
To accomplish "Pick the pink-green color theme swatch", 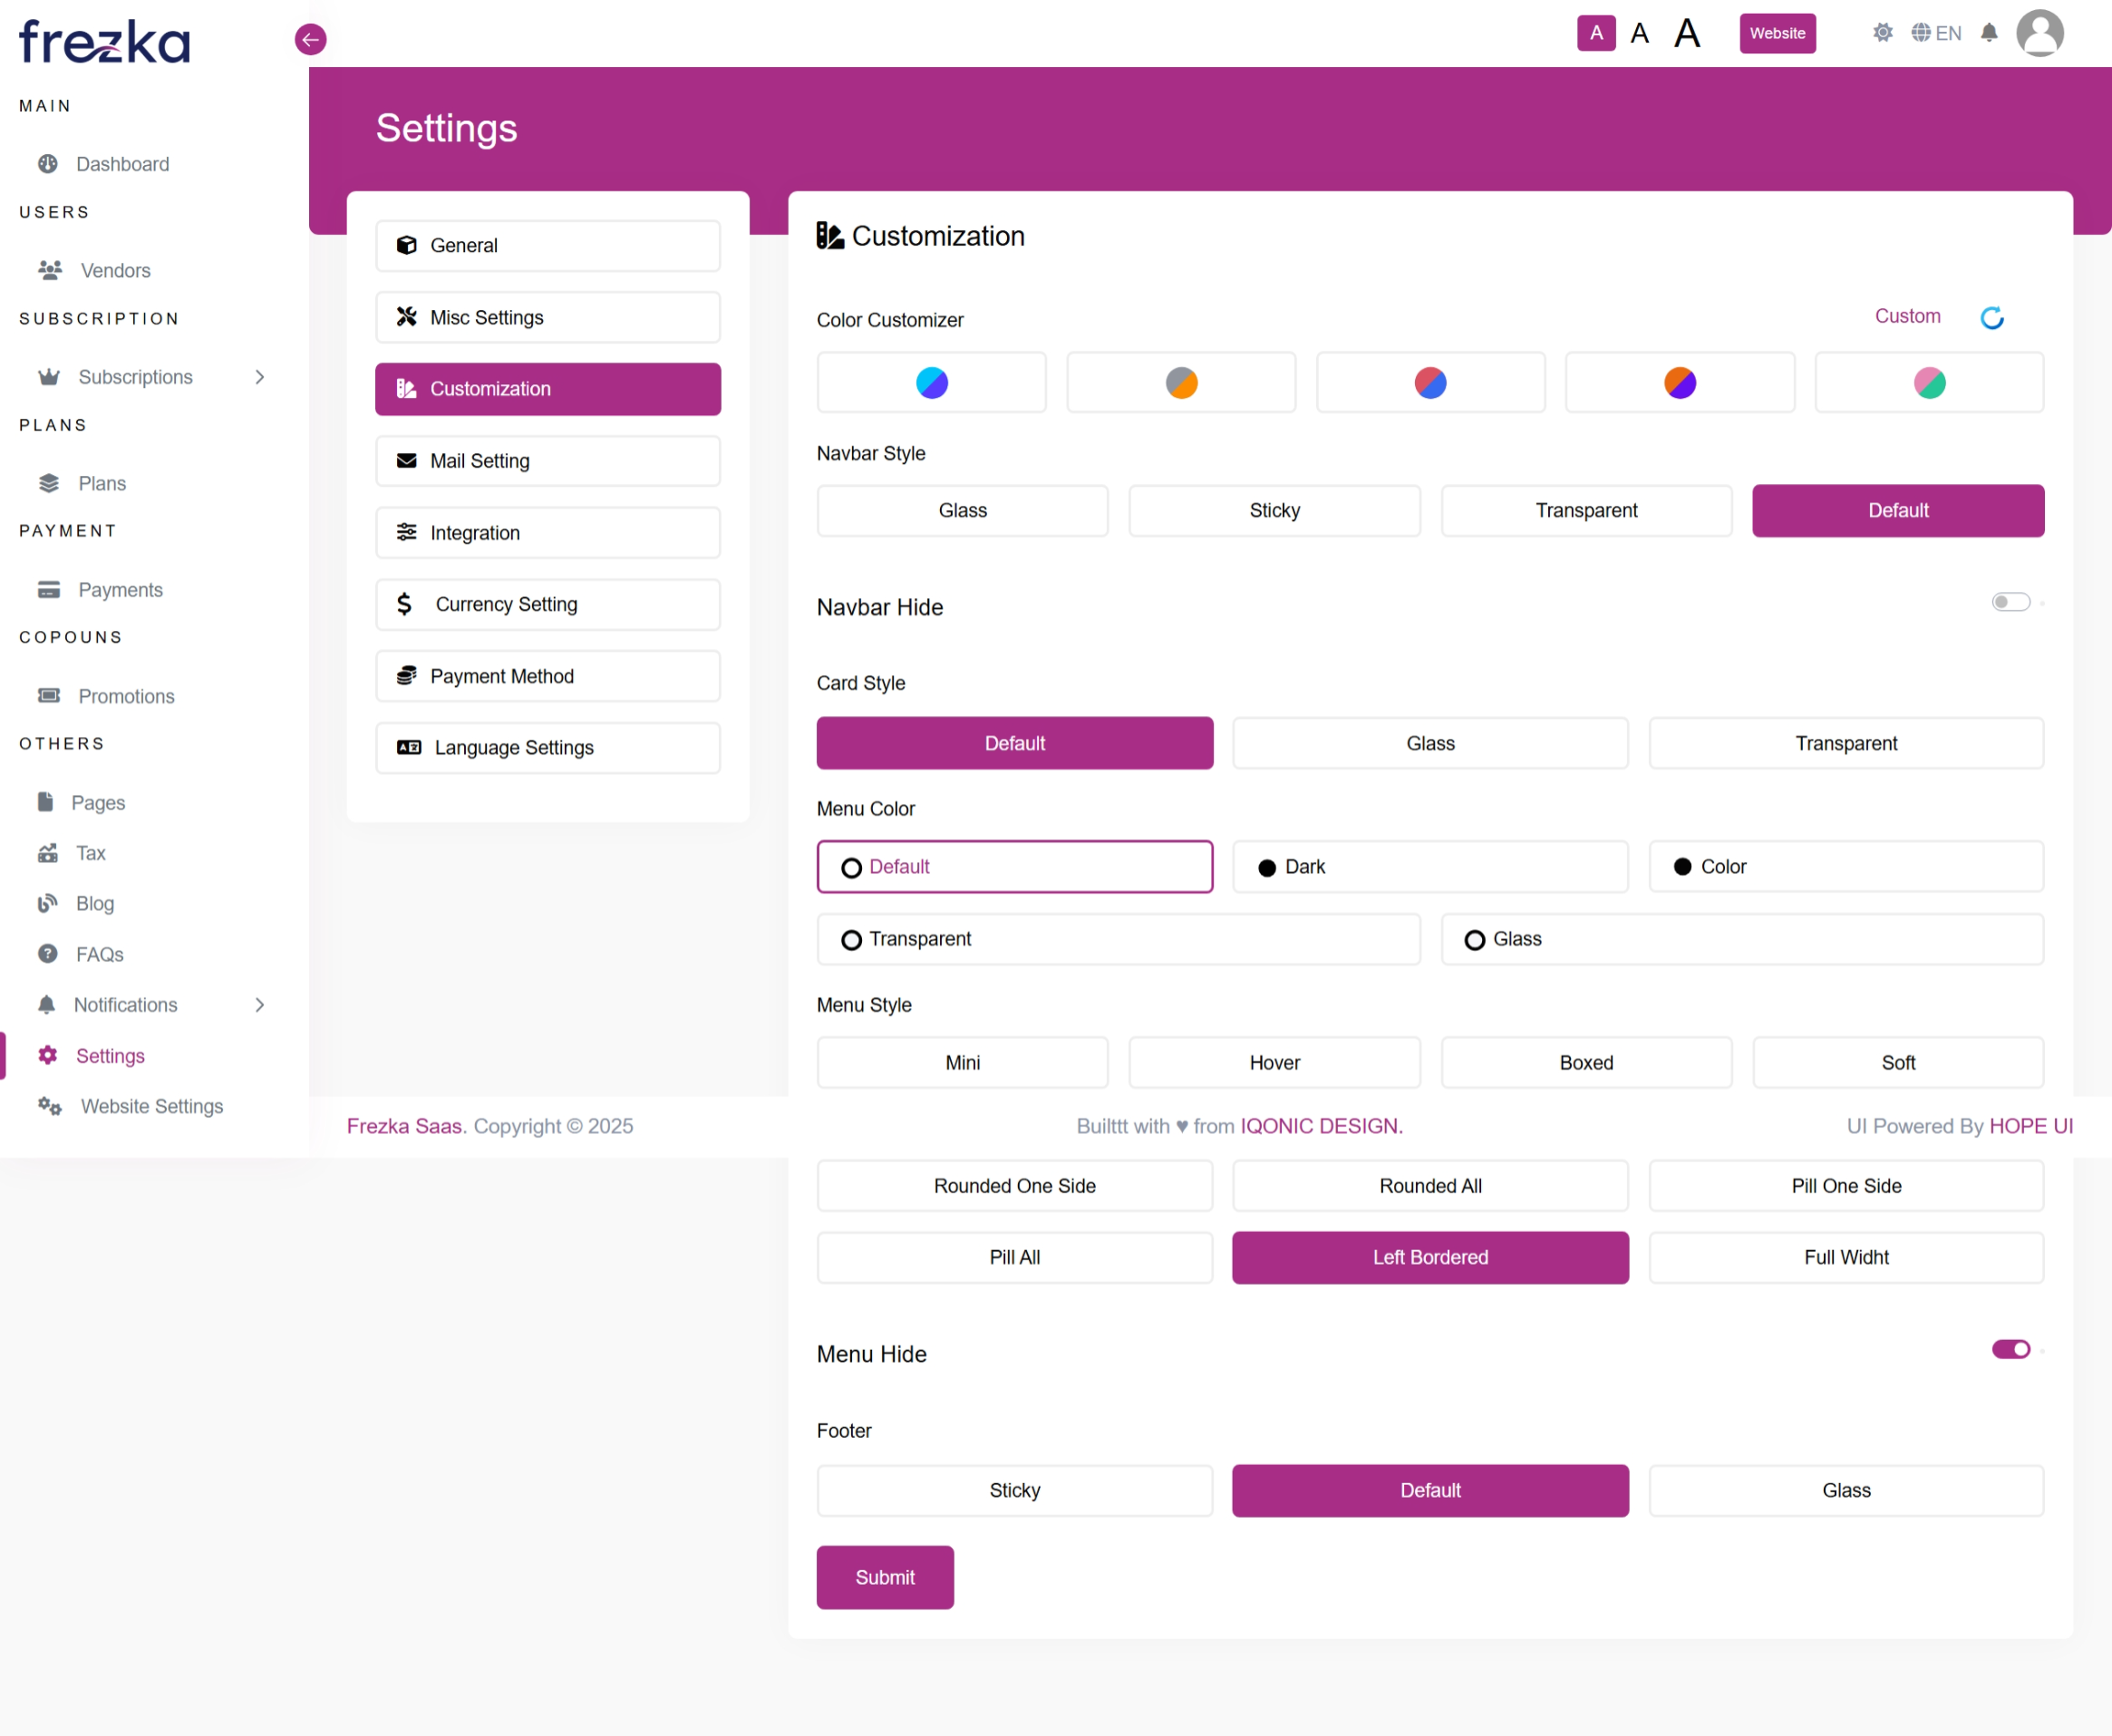I will [1929, 383].
